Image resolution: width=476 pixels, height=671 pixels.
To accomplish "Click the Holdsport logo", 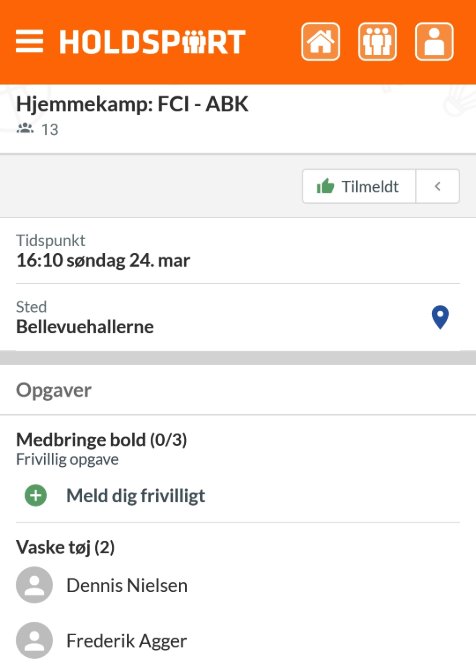I will pyautogui.click(x=152, y=42).
